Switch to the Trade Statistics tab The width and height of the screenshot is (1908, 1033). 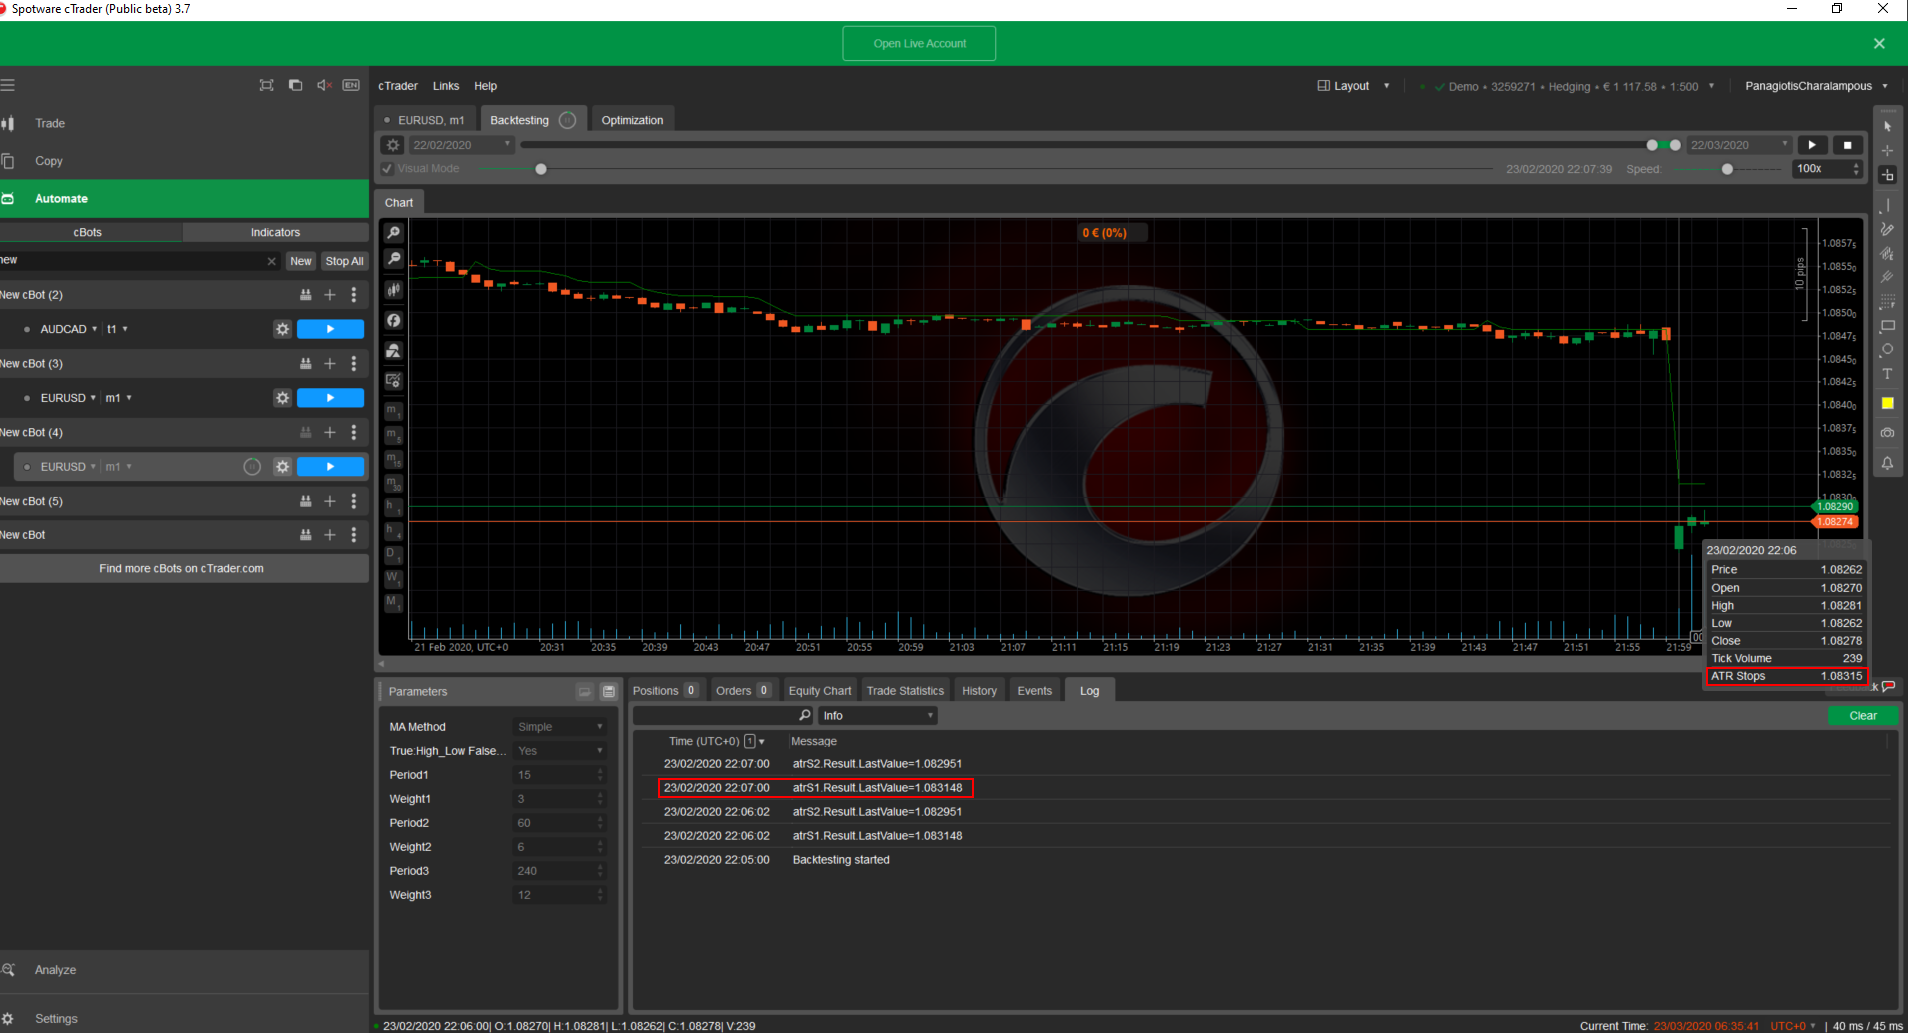point(905,691)
